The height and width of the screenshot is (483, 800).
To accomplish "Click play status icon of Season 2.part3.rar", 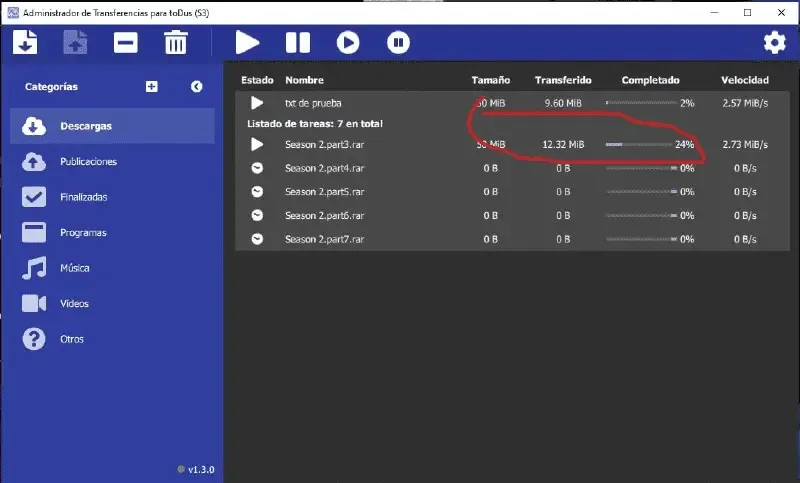I will (x=257, y=144).
